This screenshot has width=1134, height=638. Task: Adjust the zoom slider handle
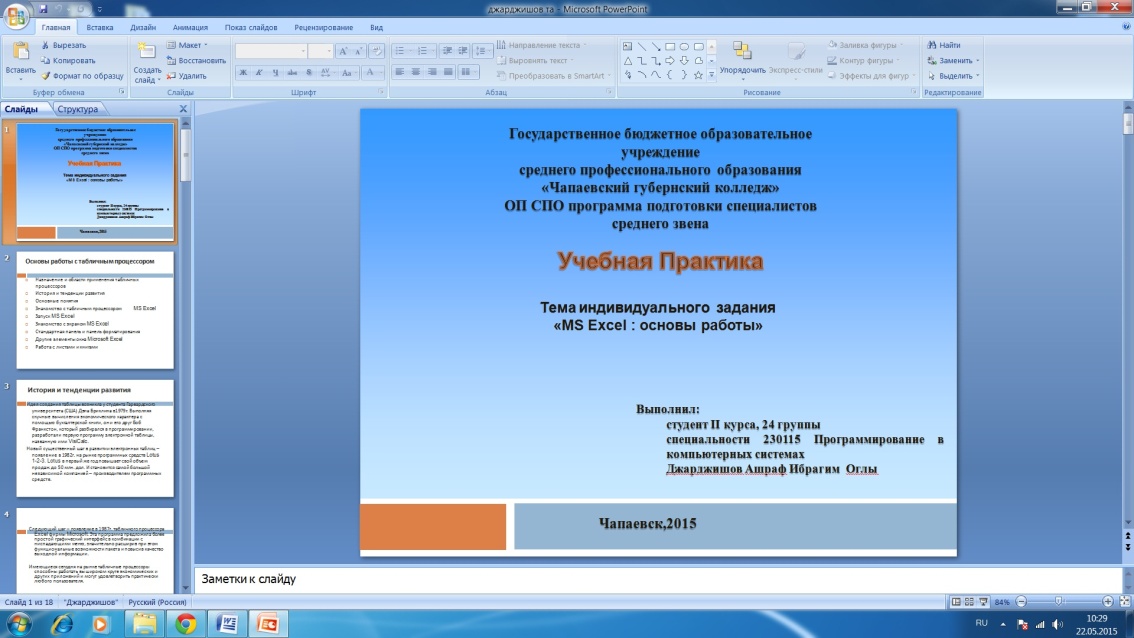tap(1058, 602)
